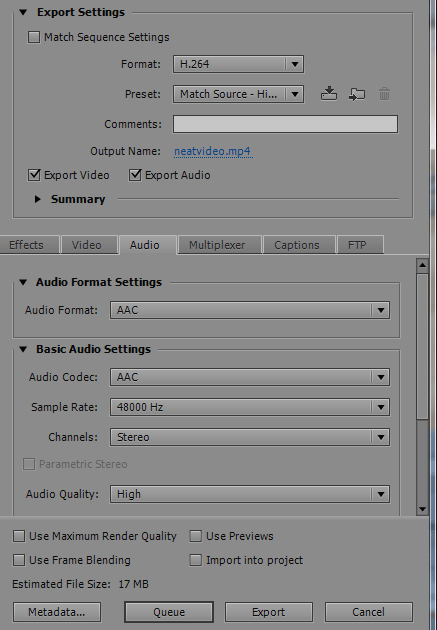
Task: Open the Sample Rate dropdown
Action: (250, 407)
